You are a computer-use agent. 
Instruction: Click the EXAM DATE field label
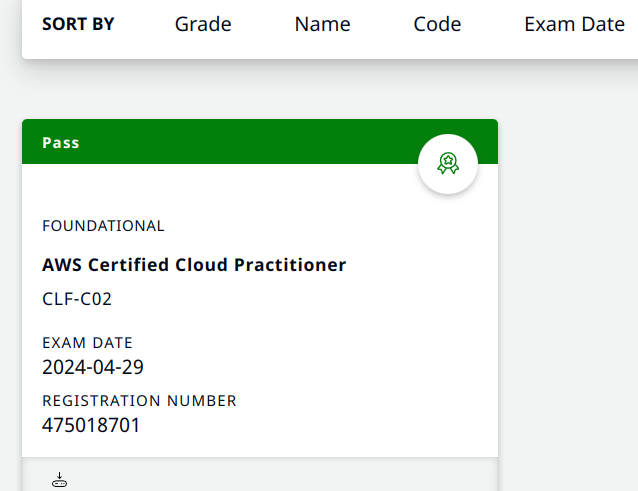point(87,343)
